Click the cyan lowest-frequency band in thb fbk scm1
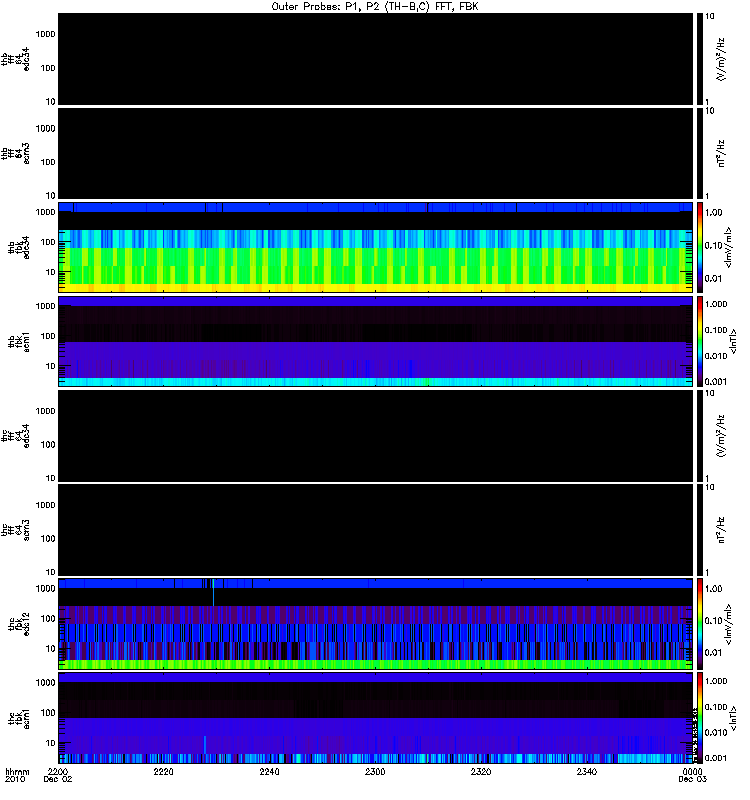The height and width of the screenshot is (800, 750). (x=375, y=382)
